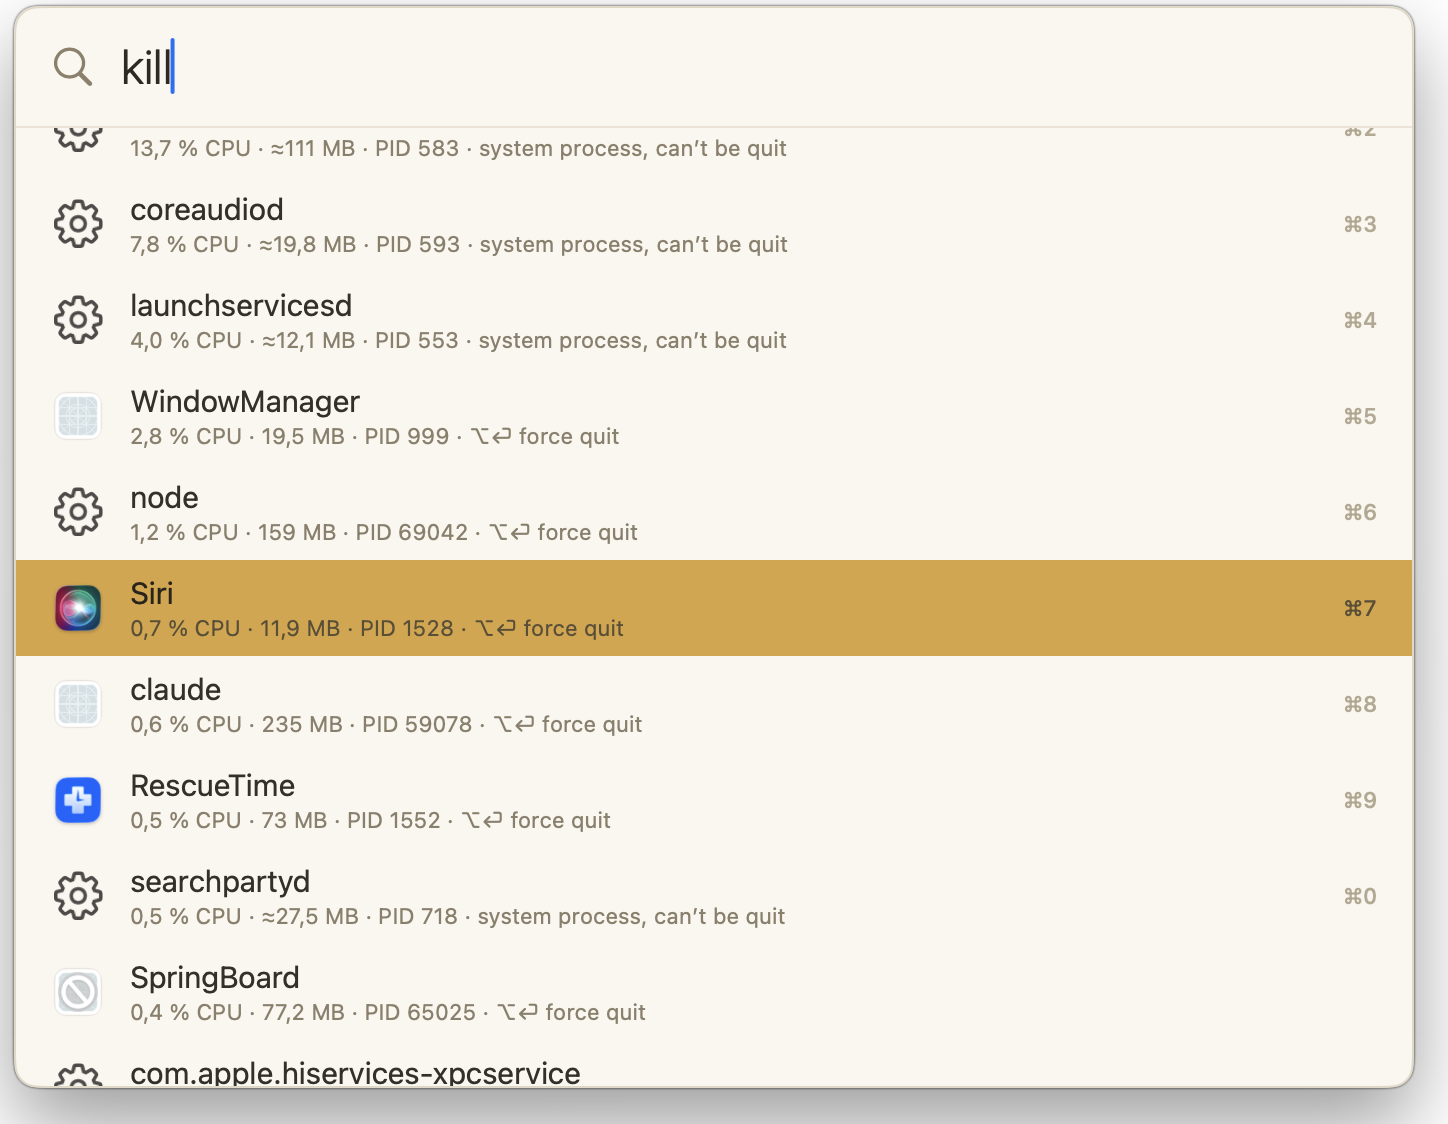
Task: Click the node process gear icon
Action: [78, 512]
